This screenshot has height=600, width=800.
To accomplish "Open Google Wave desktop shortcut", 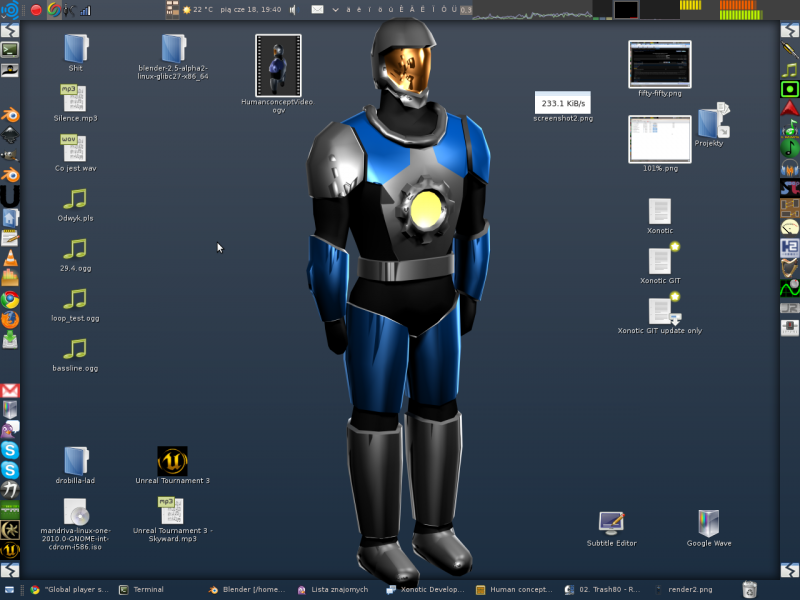I will point(709,529).
